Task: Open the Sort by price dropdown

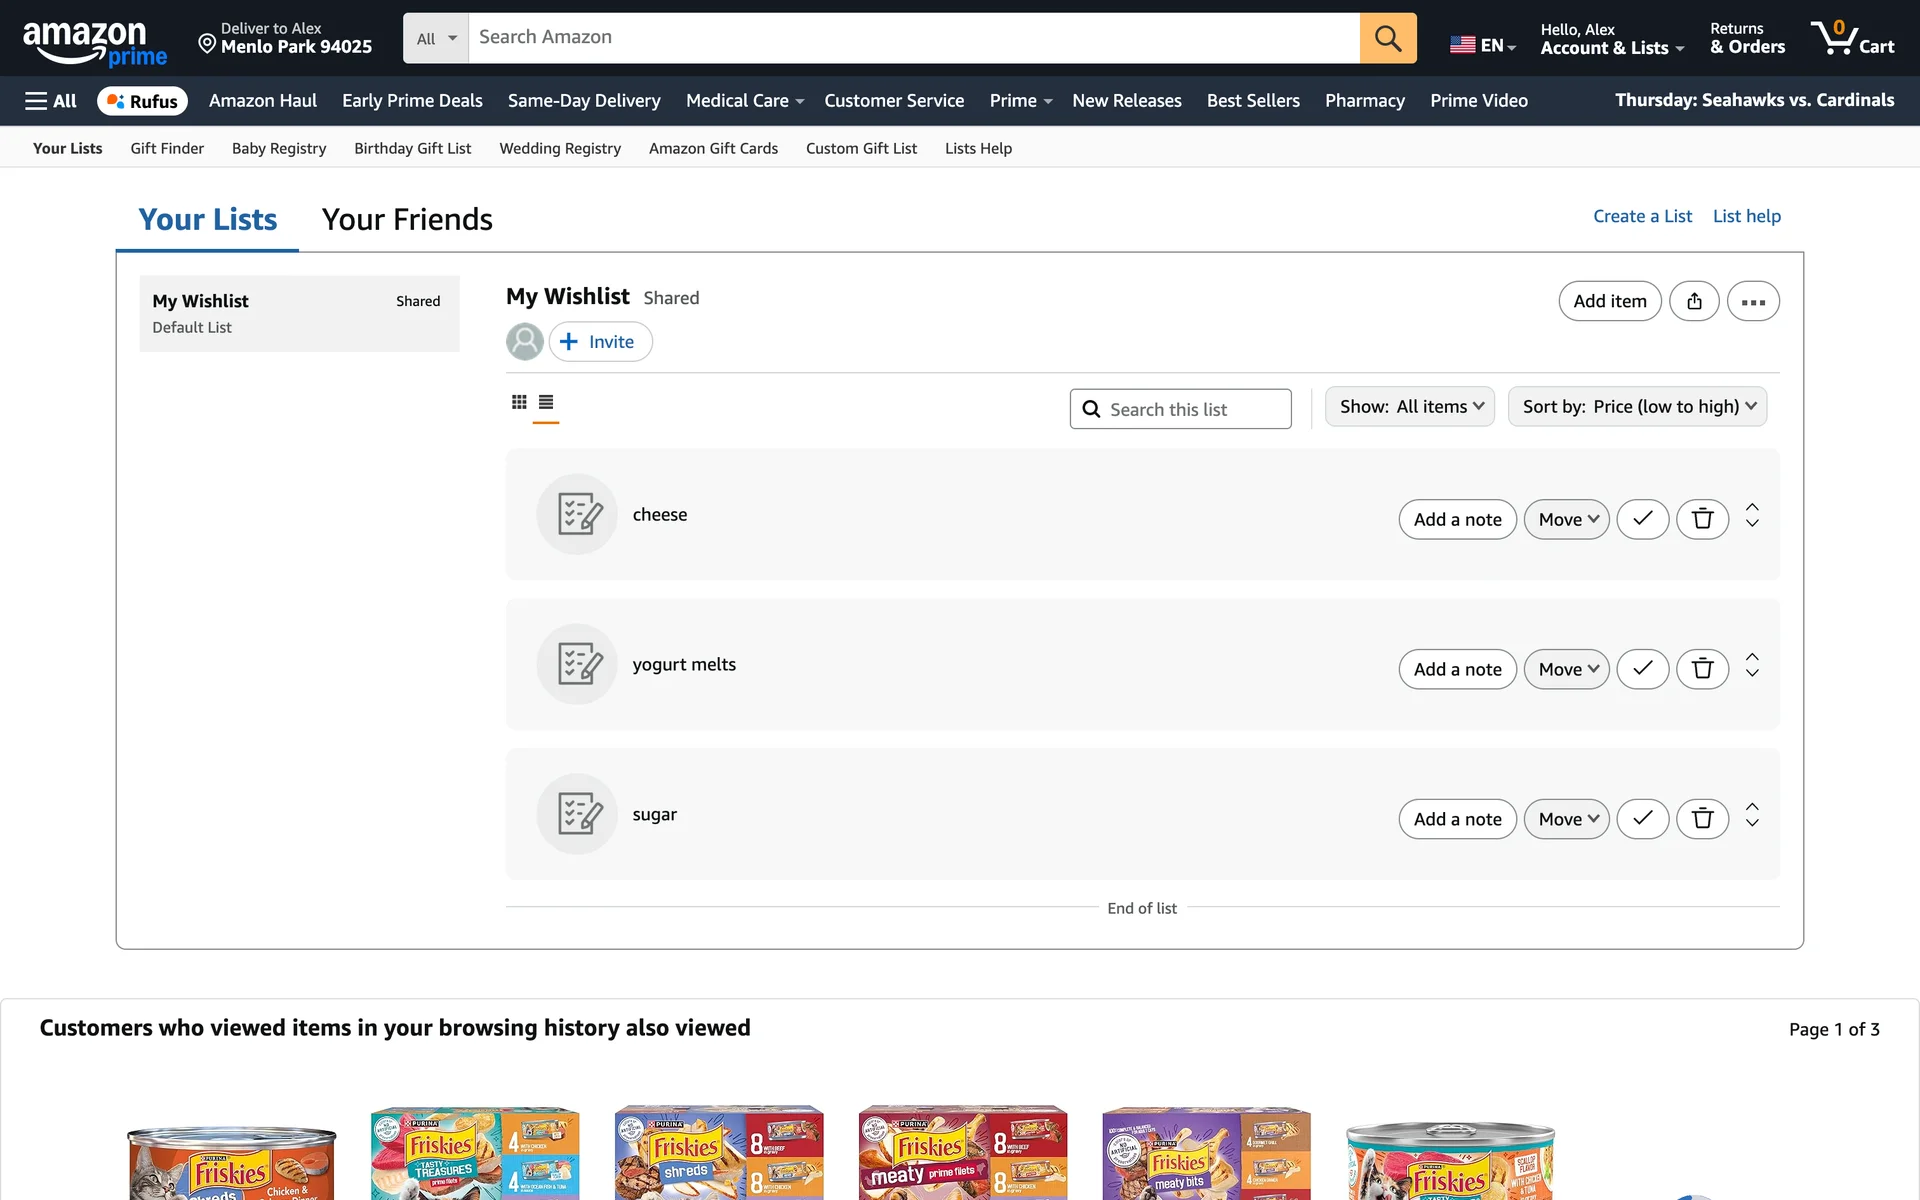Action: coord(1636,406)
